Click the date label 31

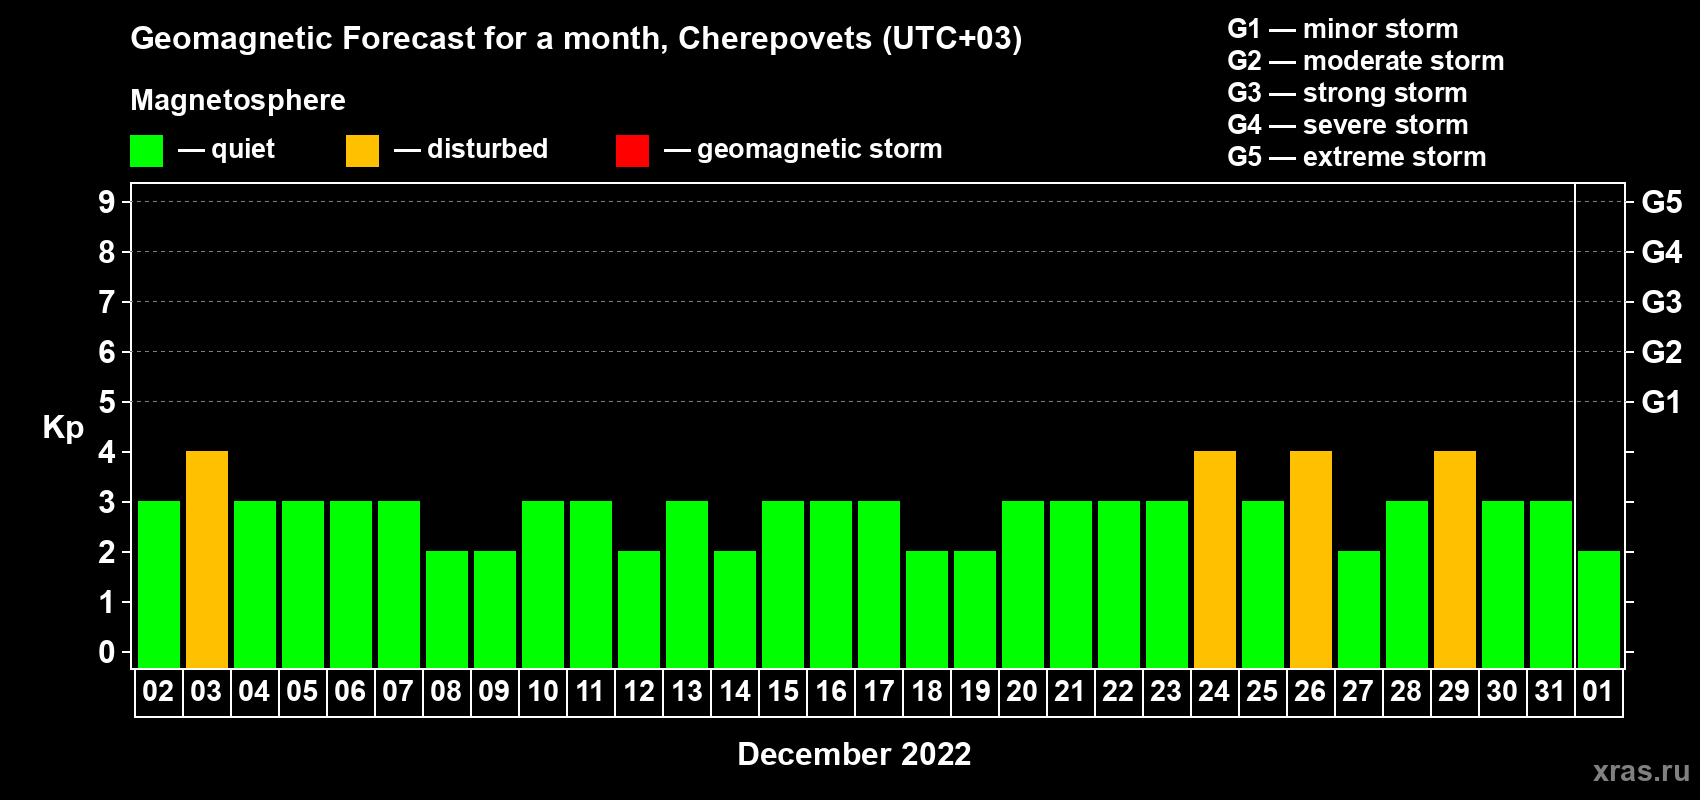1550,692
